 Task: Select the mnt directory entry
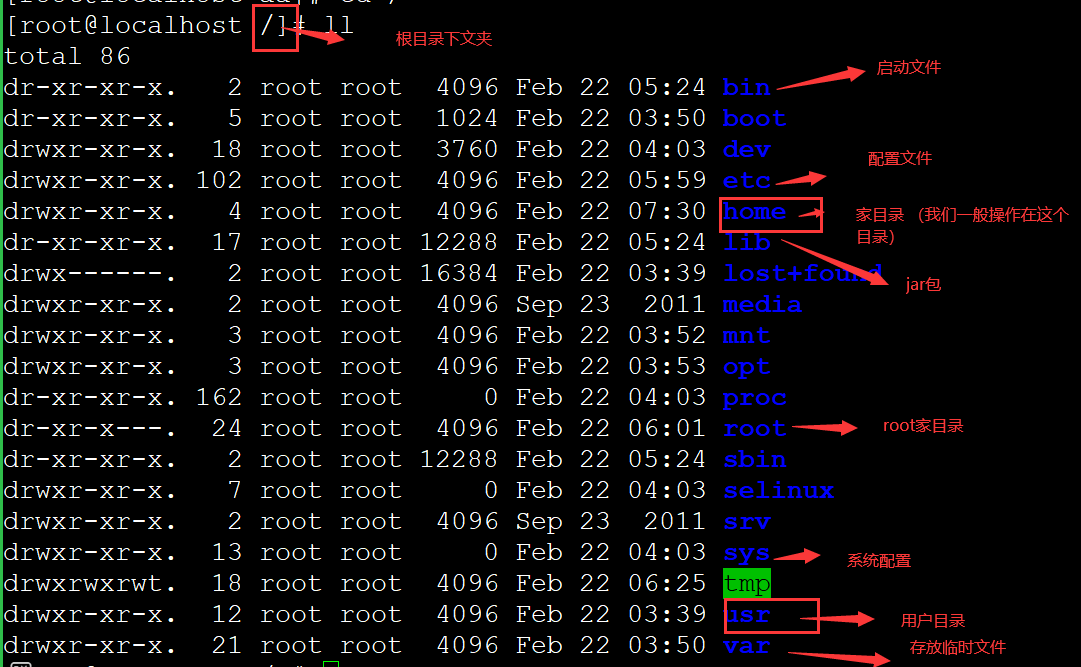tap(746, 335)
